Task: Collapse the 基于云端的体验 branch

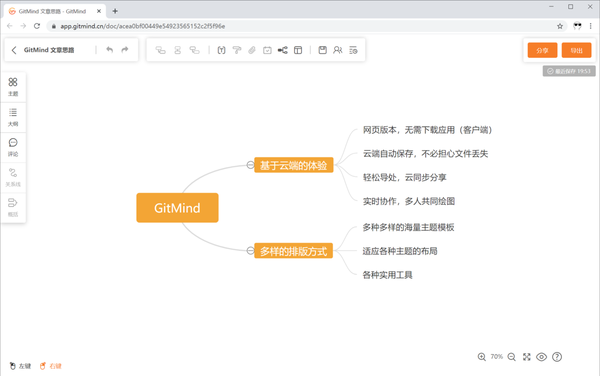Action: coord(250,165)
